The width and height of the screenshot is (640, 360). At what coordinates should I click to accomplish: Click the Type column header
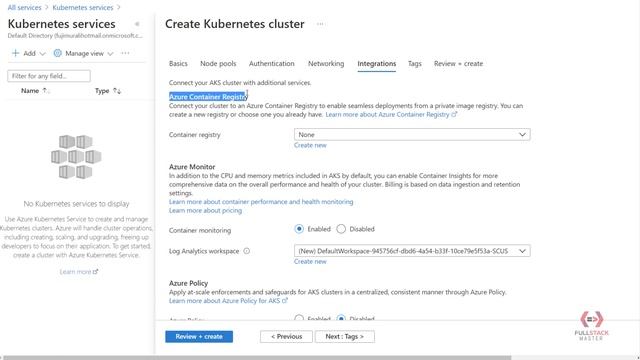click(102, 91)
